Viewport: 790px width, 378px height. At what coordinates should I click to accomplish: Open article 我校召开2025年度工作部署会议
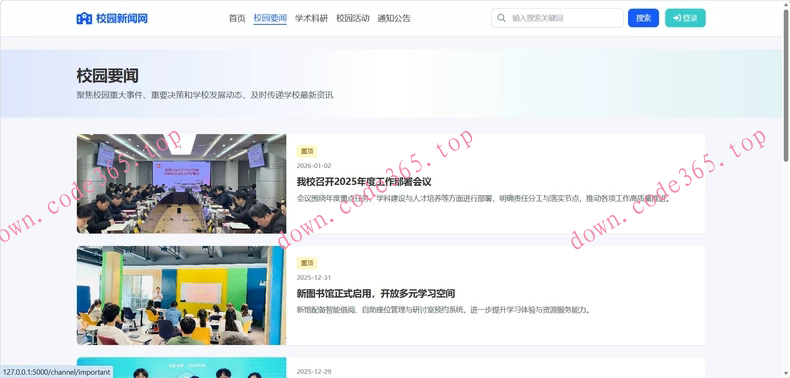(364, 181)
